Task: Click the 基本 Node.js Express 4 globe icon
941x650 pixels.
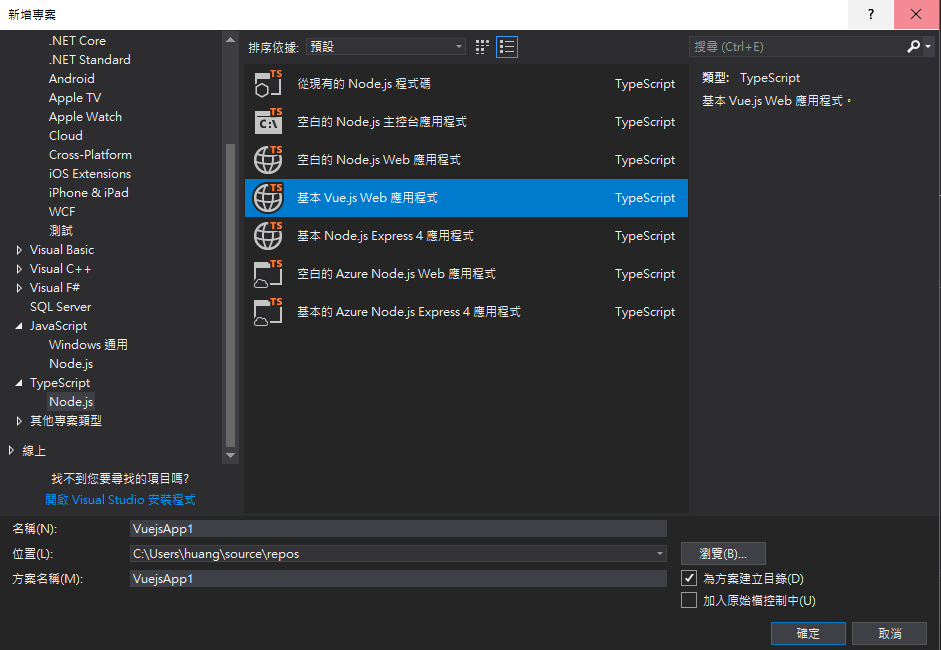Action: tap(268, 235)
